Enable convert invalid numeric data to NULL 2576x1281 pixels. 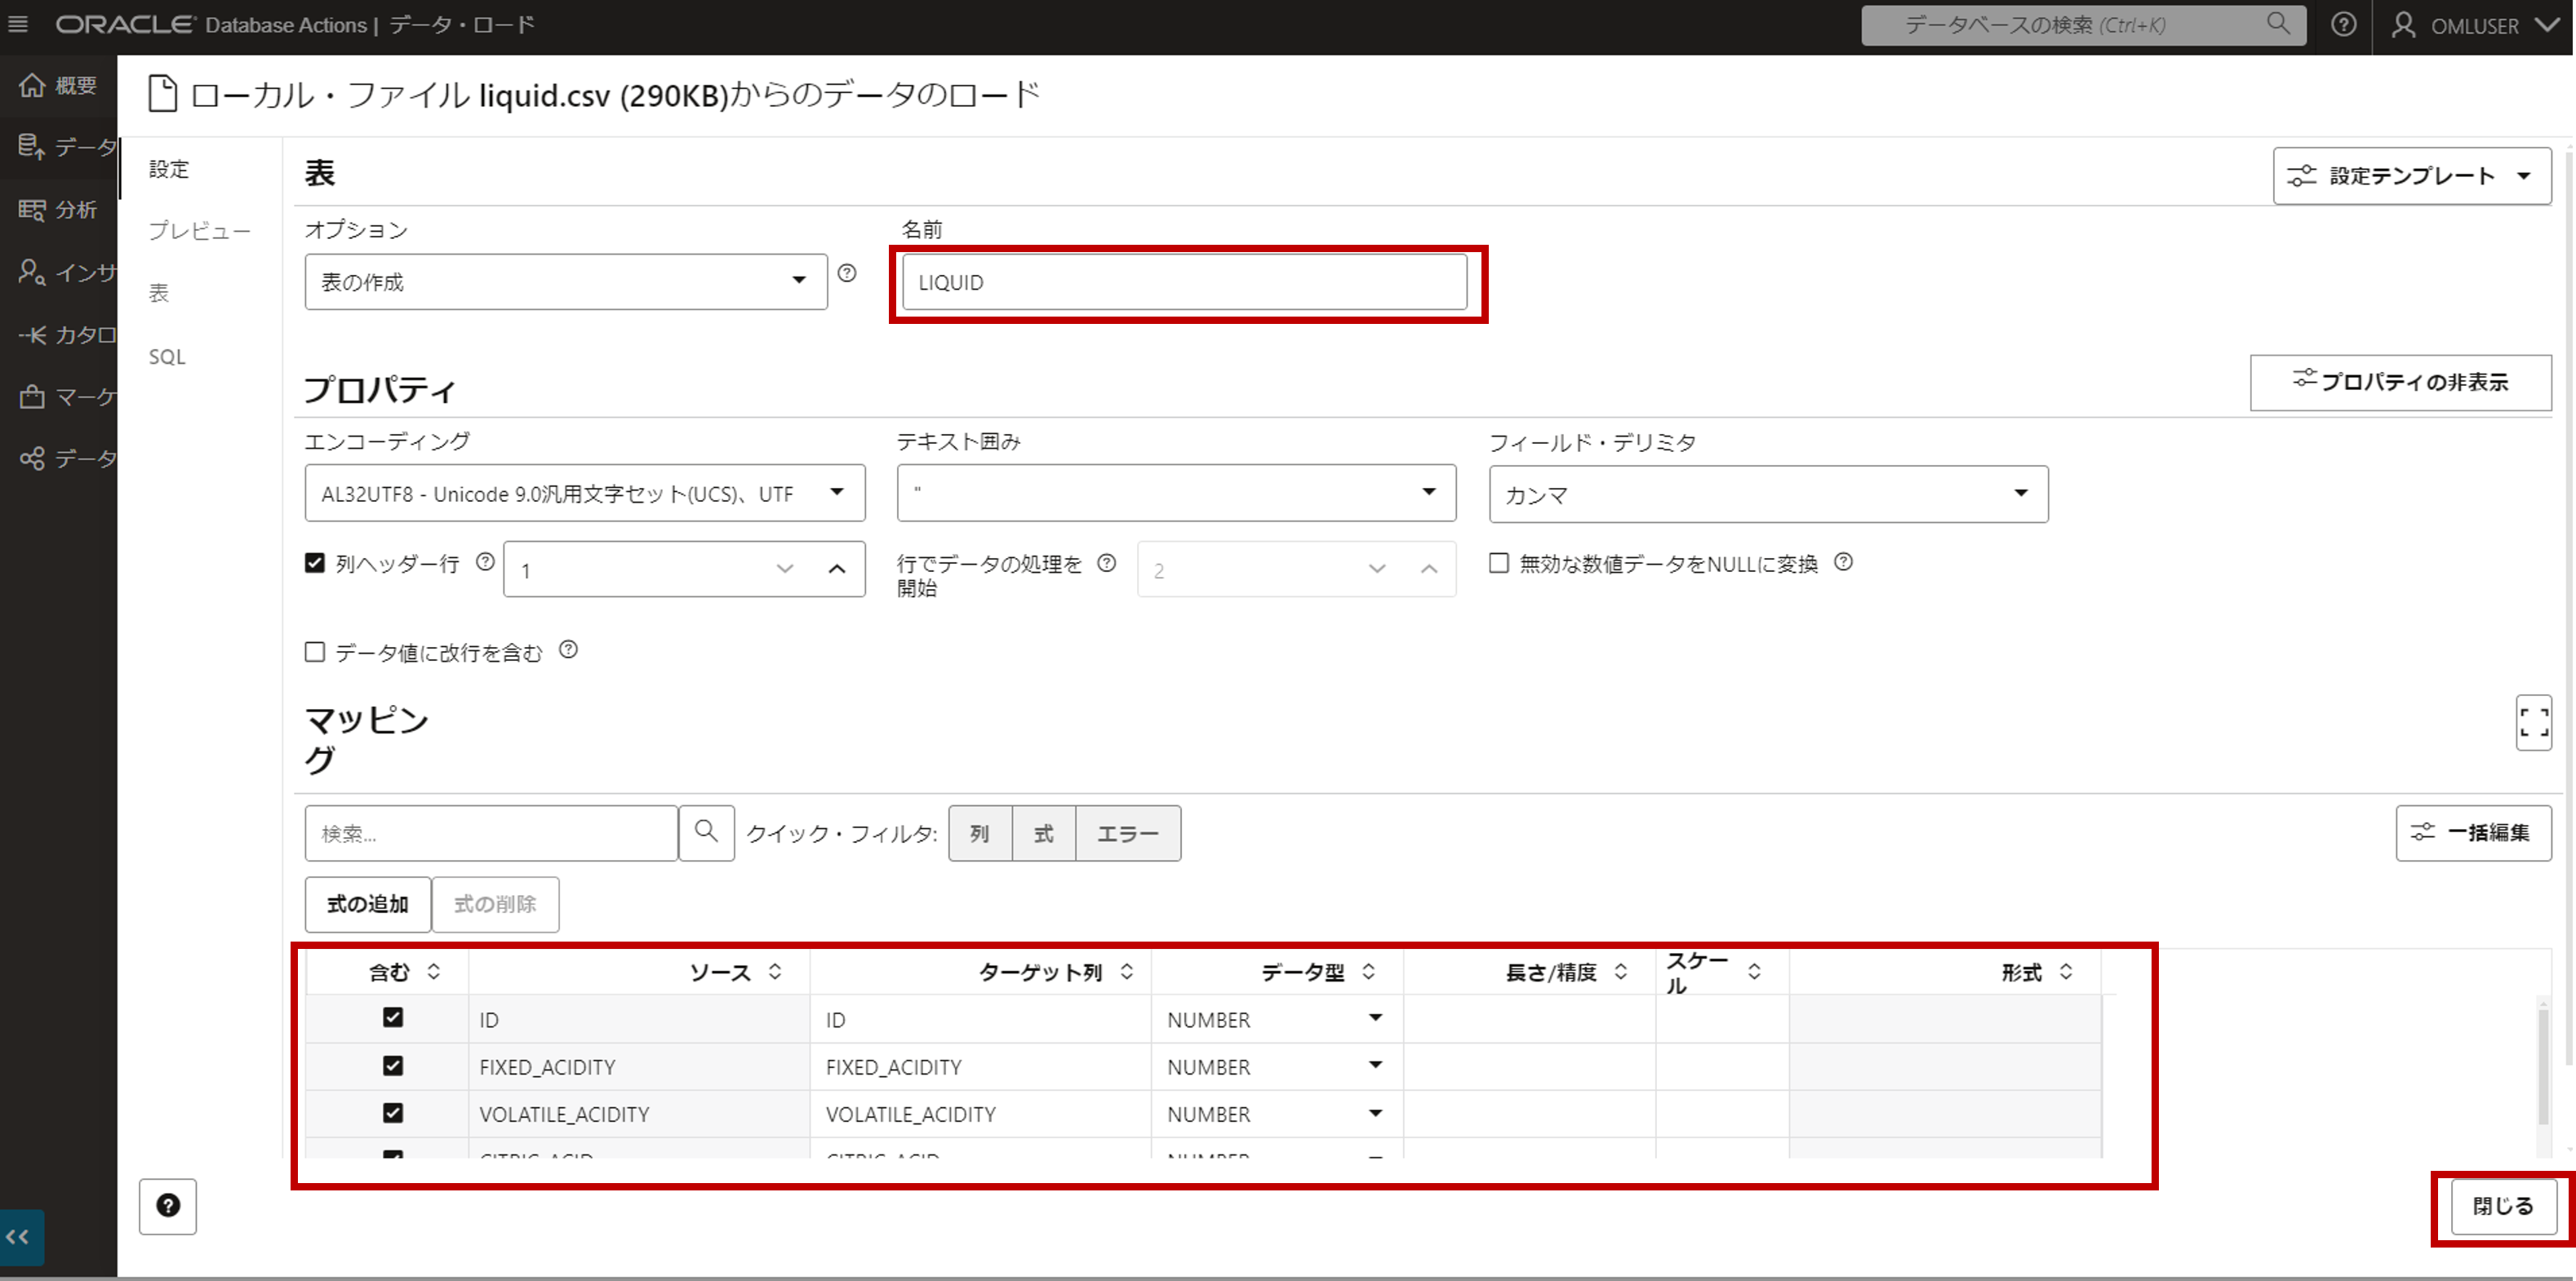pos(1499,563)
